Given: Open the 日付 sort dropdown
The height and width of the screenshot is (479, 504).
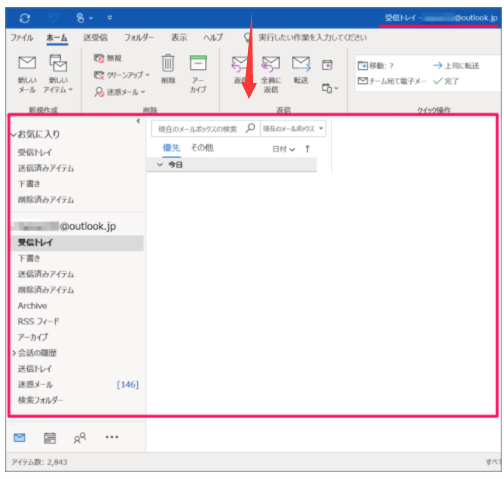Looking at the screenshot, I should [284, 149].
